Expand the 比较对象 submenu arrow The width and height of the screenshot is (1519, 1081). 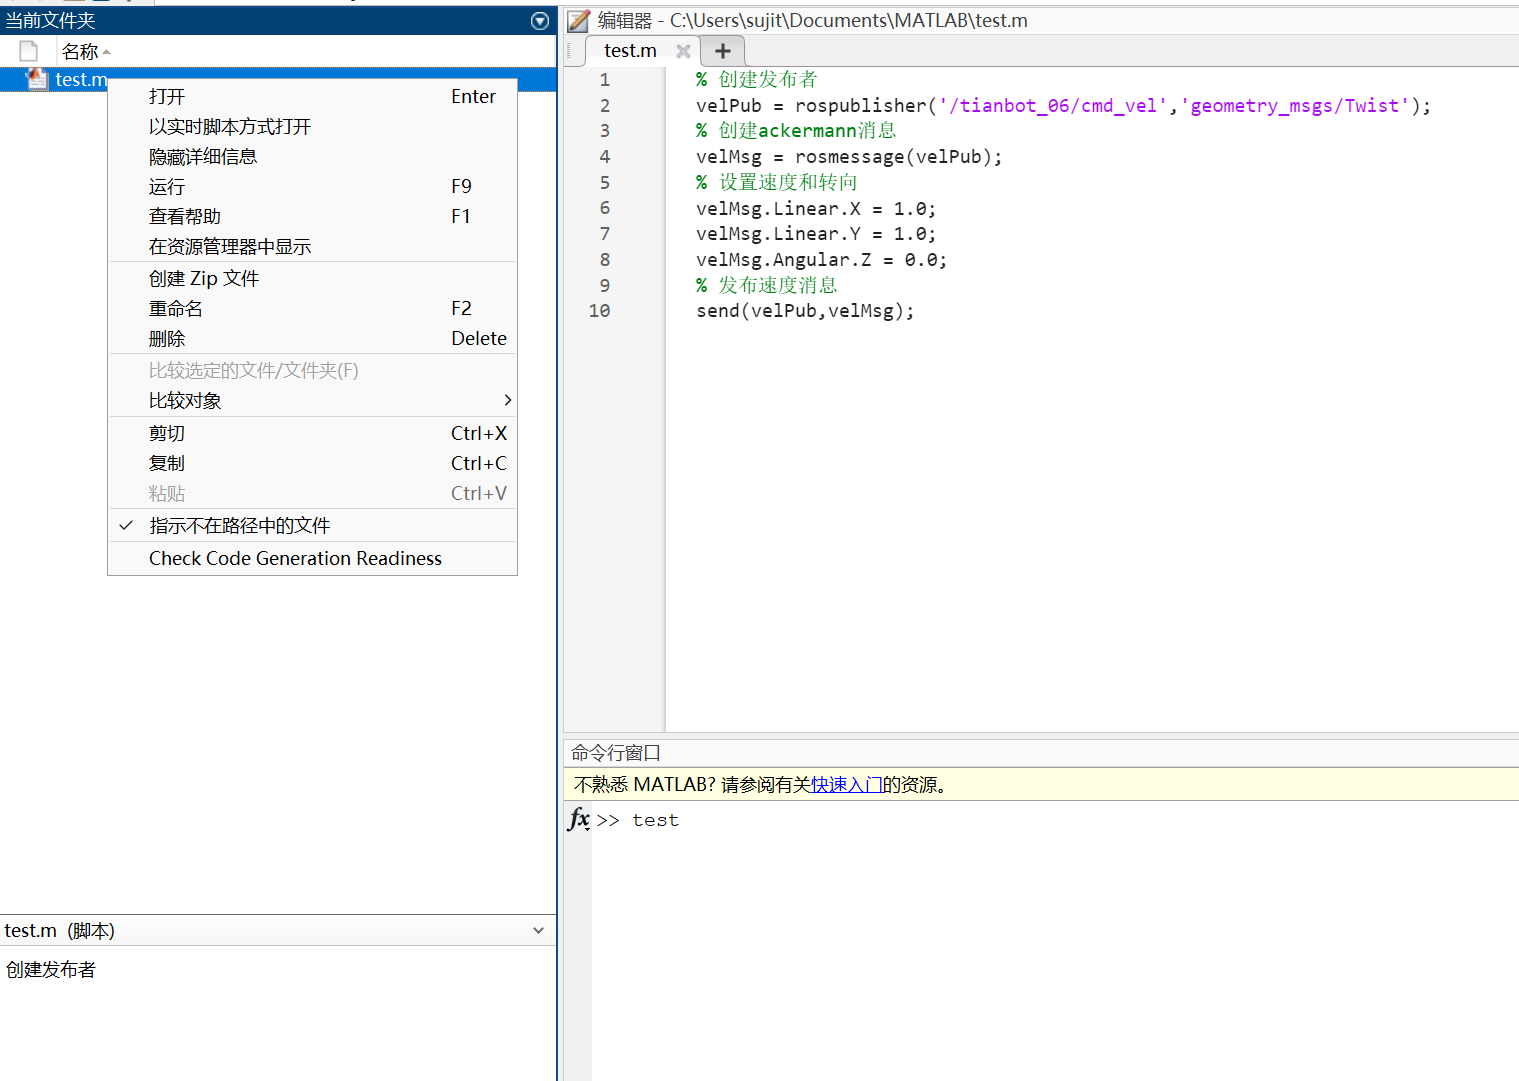(x=508, y=400)
